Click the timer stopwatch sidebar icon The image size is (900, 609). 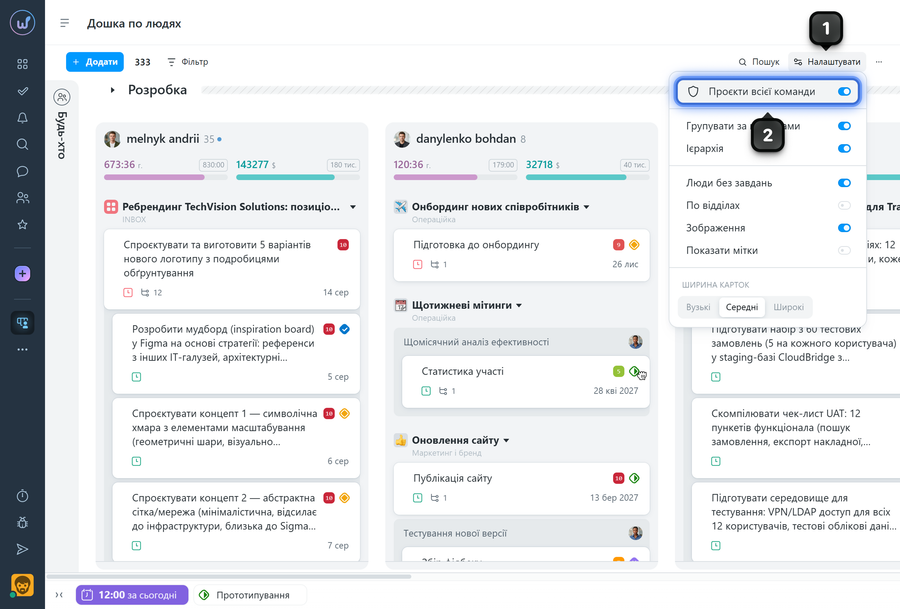click(22, 496)
